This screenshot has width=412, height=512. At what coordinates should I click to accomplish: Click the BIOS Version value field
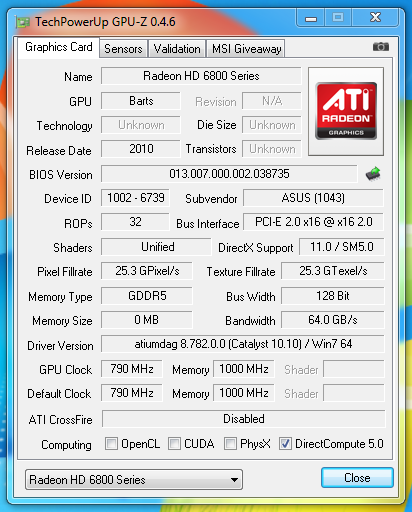tap(229, 174)
